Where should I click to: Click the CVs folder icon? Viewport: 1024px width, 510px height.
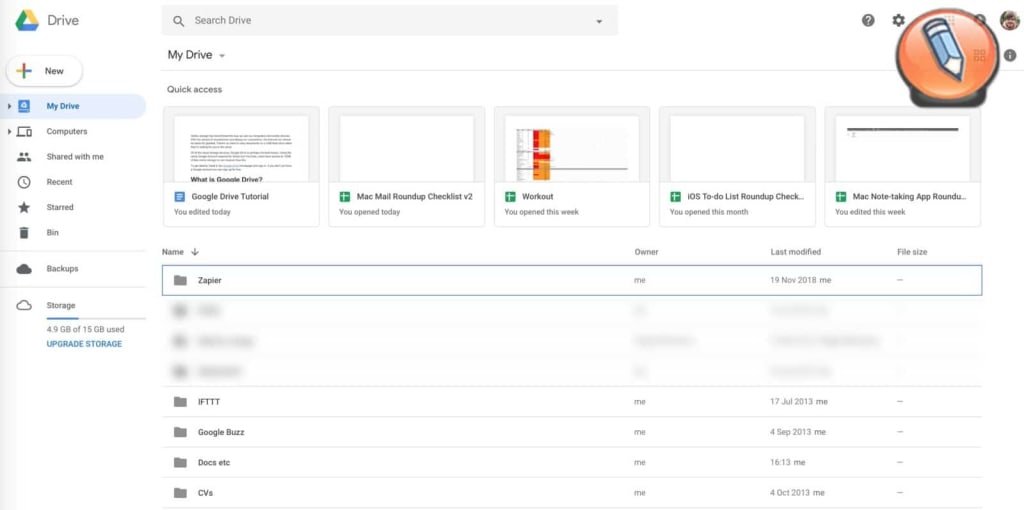point(180,493)
